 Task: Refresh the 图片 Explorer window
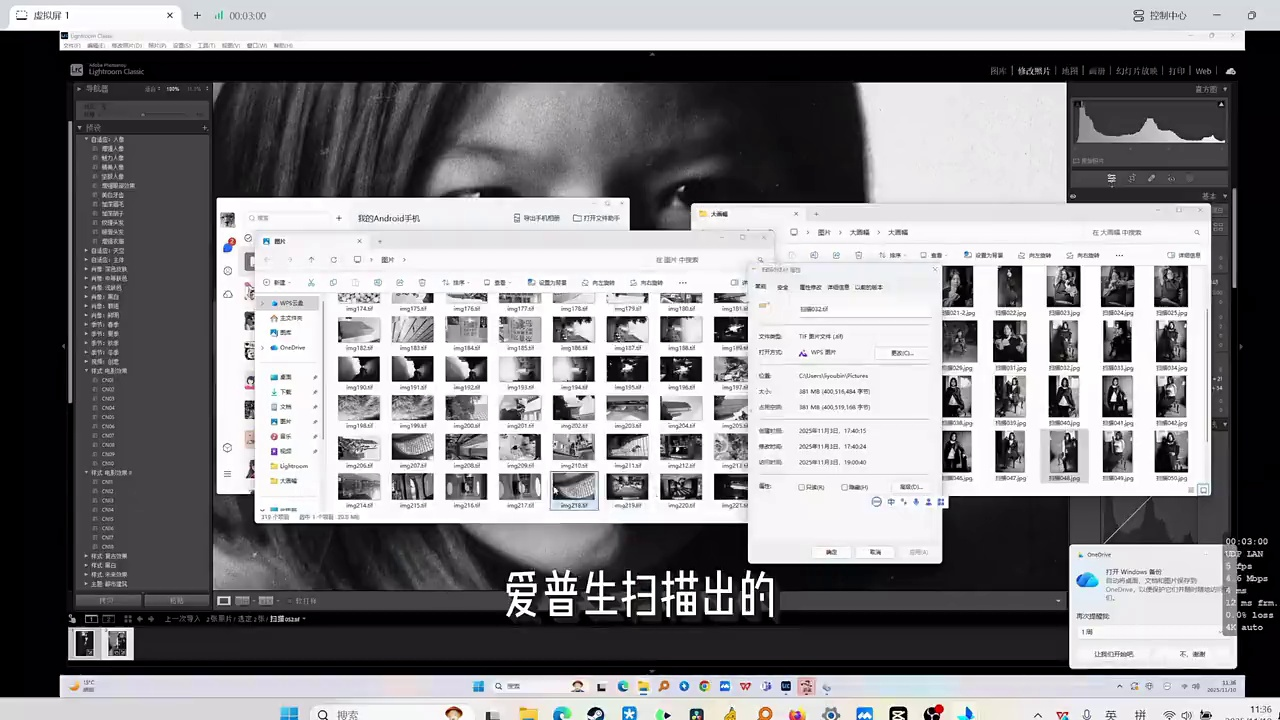coord(333,260)
